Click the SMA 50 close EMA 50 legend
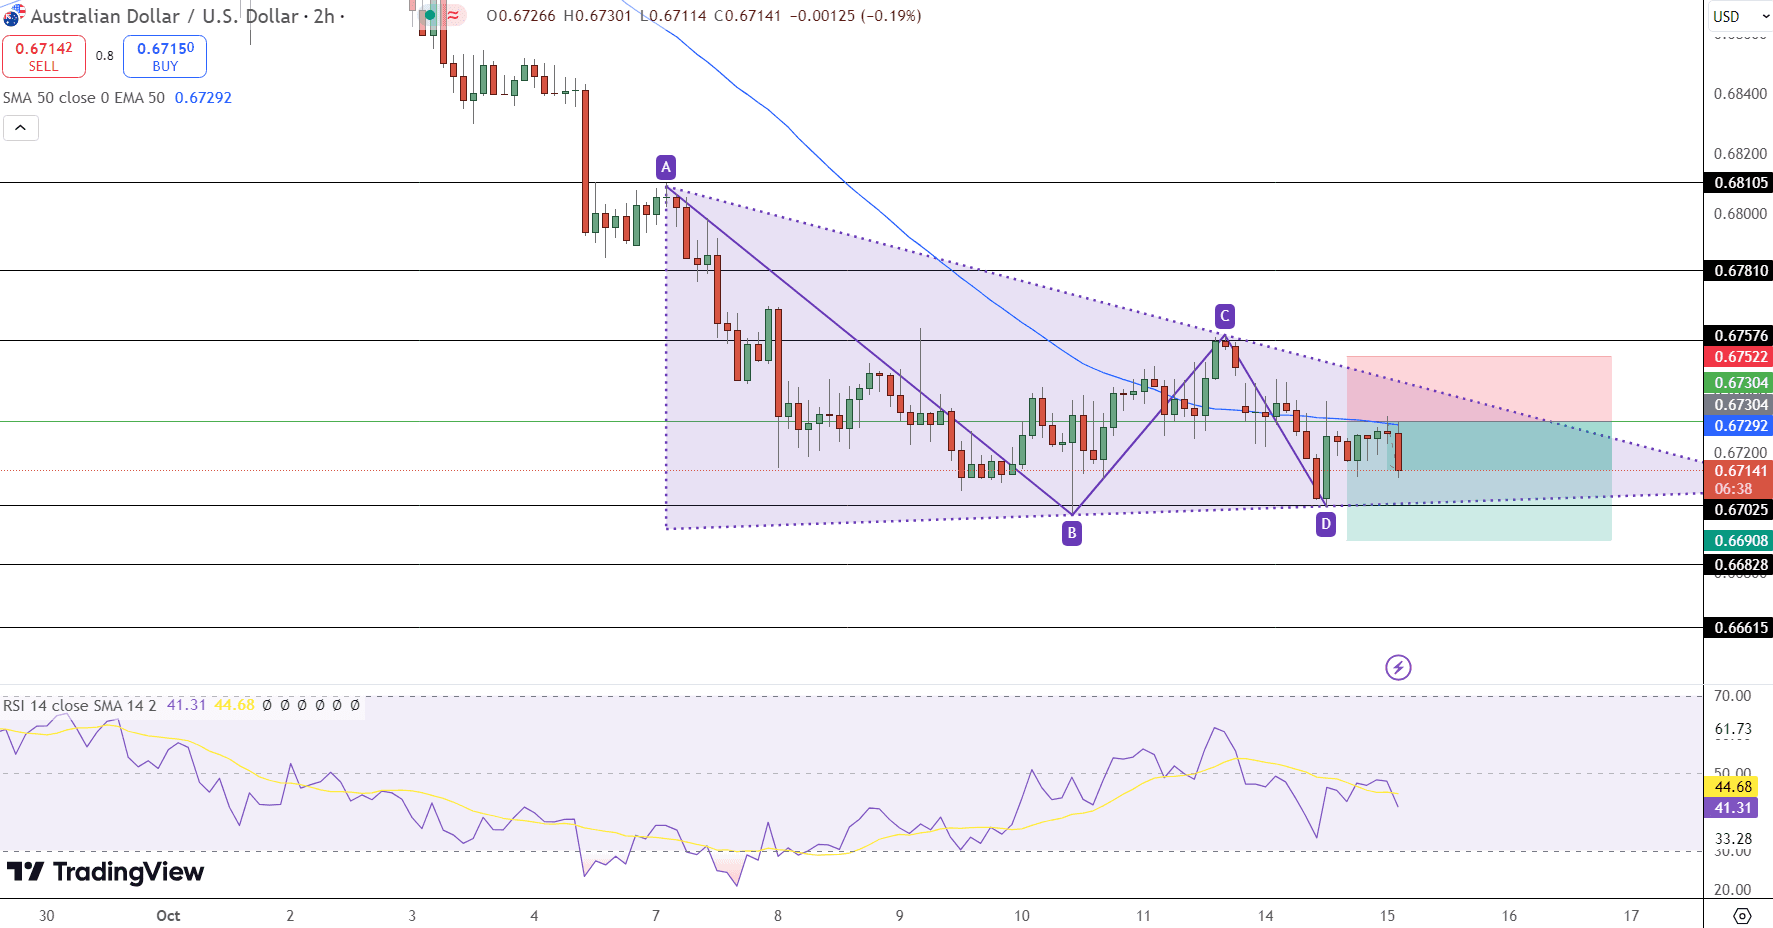This screenshot has height=928, width=1773. pos(84,98)
